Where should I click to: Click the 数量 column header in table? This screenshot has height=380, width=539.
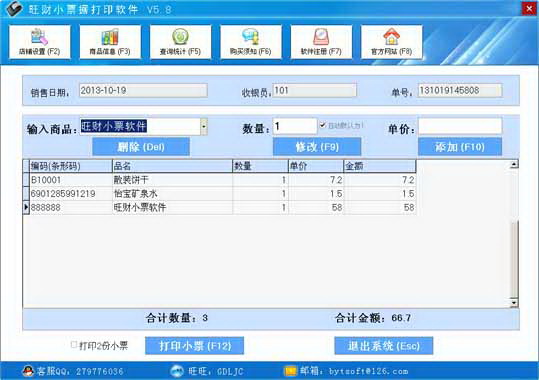tap(260, 166)
